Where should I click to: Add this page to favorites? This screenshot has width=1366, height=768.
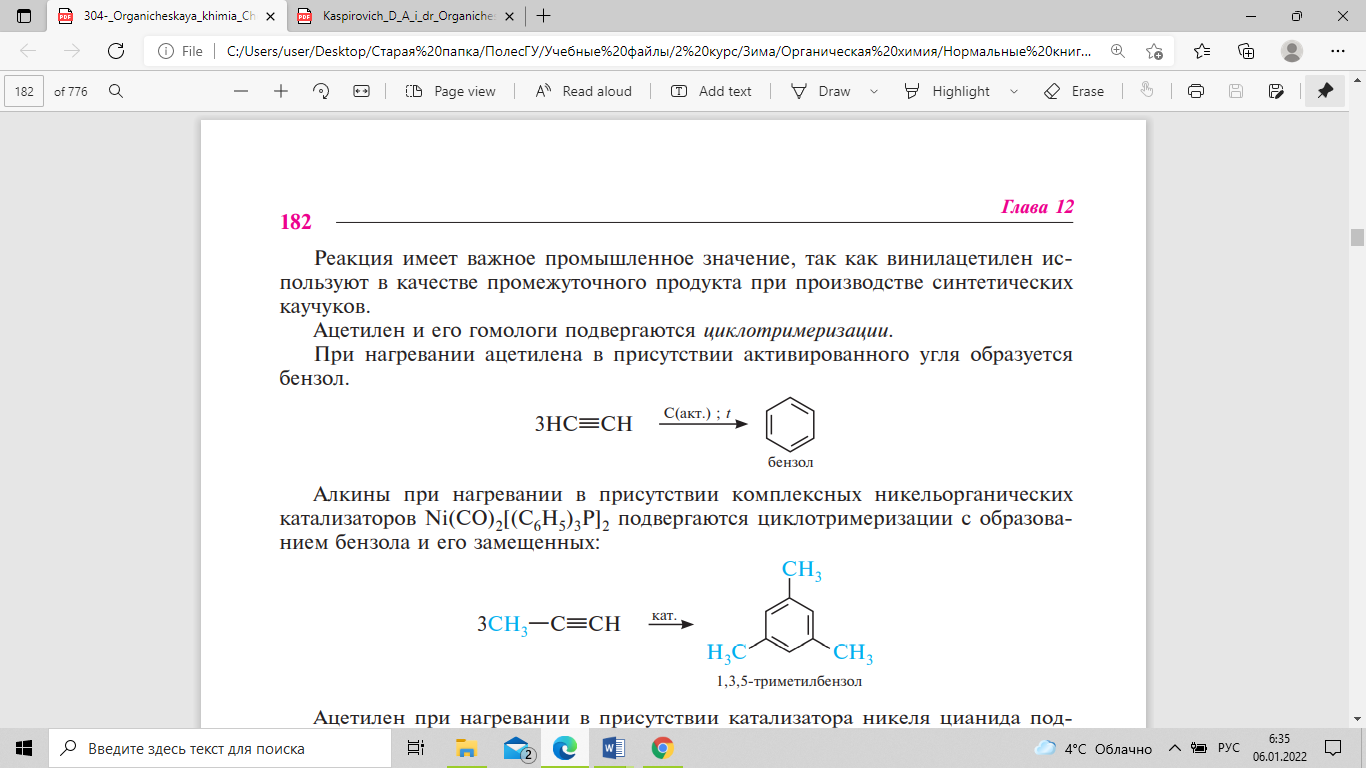click(1154, 51)
